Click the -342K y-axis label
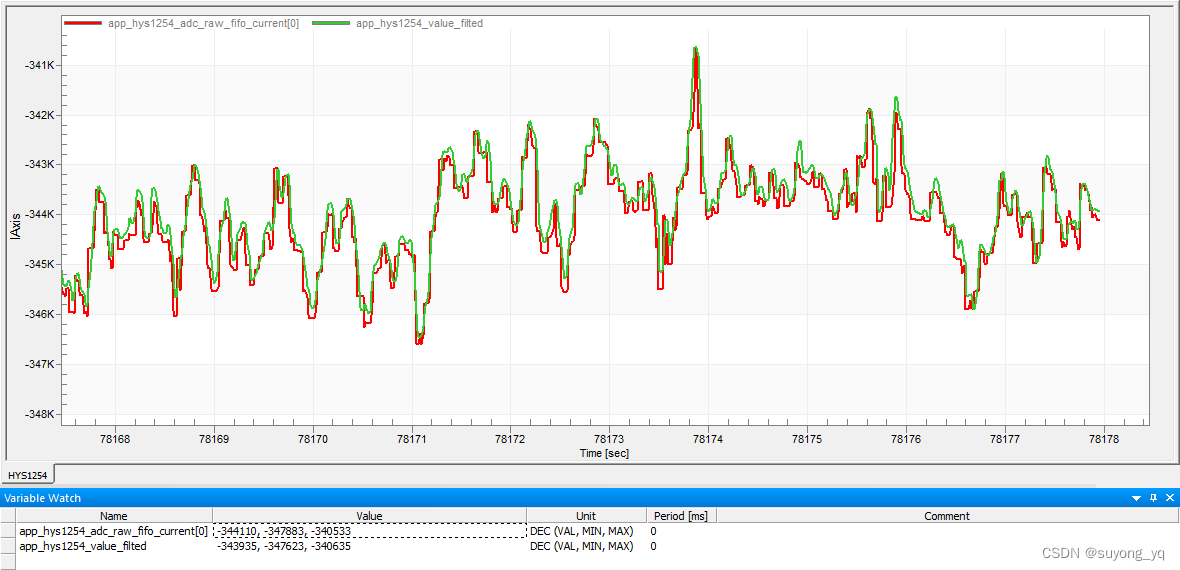Screen dimensions: 1180x570 pyautogui.click(x=38, y=115)
